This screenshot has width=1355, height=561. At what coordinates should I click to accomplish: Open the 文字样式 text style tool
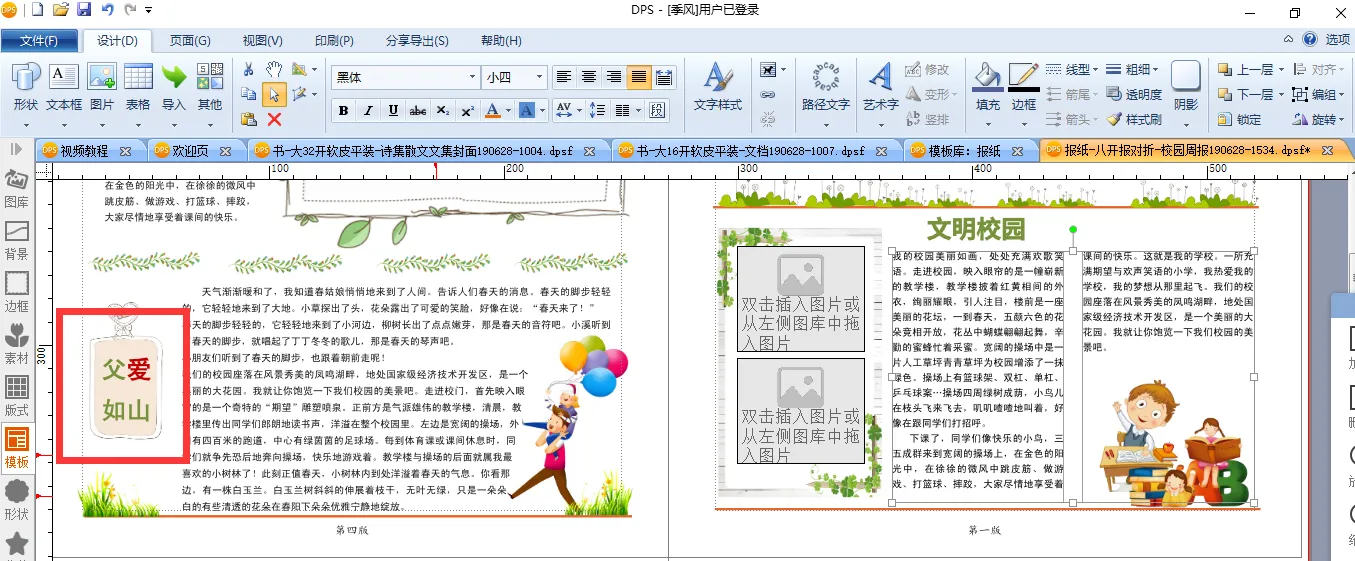coord(717,87)
